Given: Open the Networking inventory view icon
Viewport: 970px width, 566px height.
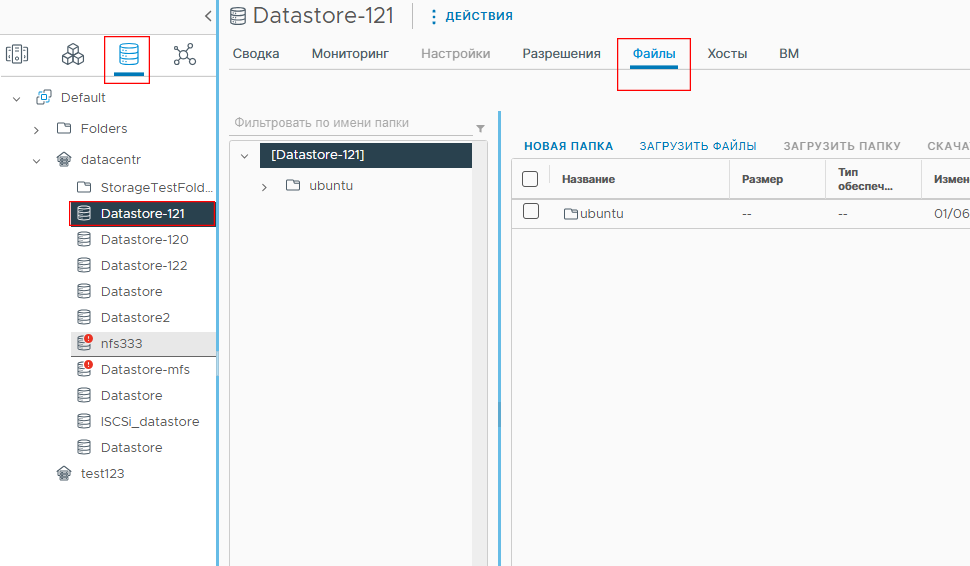Looking at the screenshot, I should [184, 54].
